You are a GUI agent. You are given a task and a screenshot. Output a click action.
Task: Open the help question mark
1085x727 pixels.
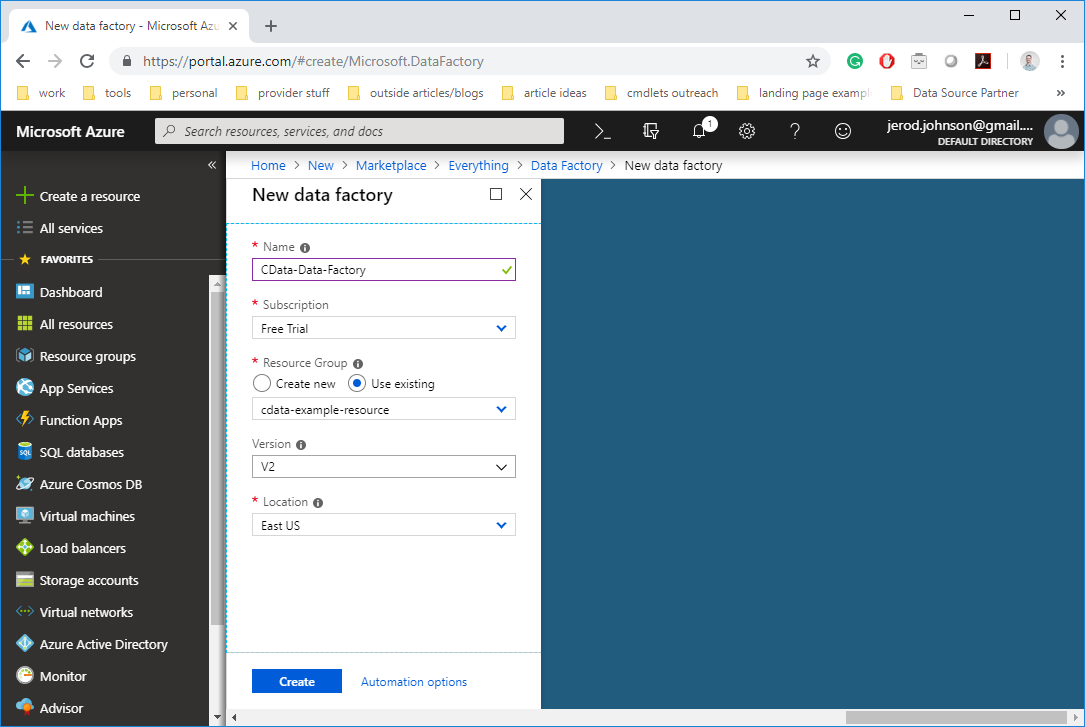tap(794, 131)
